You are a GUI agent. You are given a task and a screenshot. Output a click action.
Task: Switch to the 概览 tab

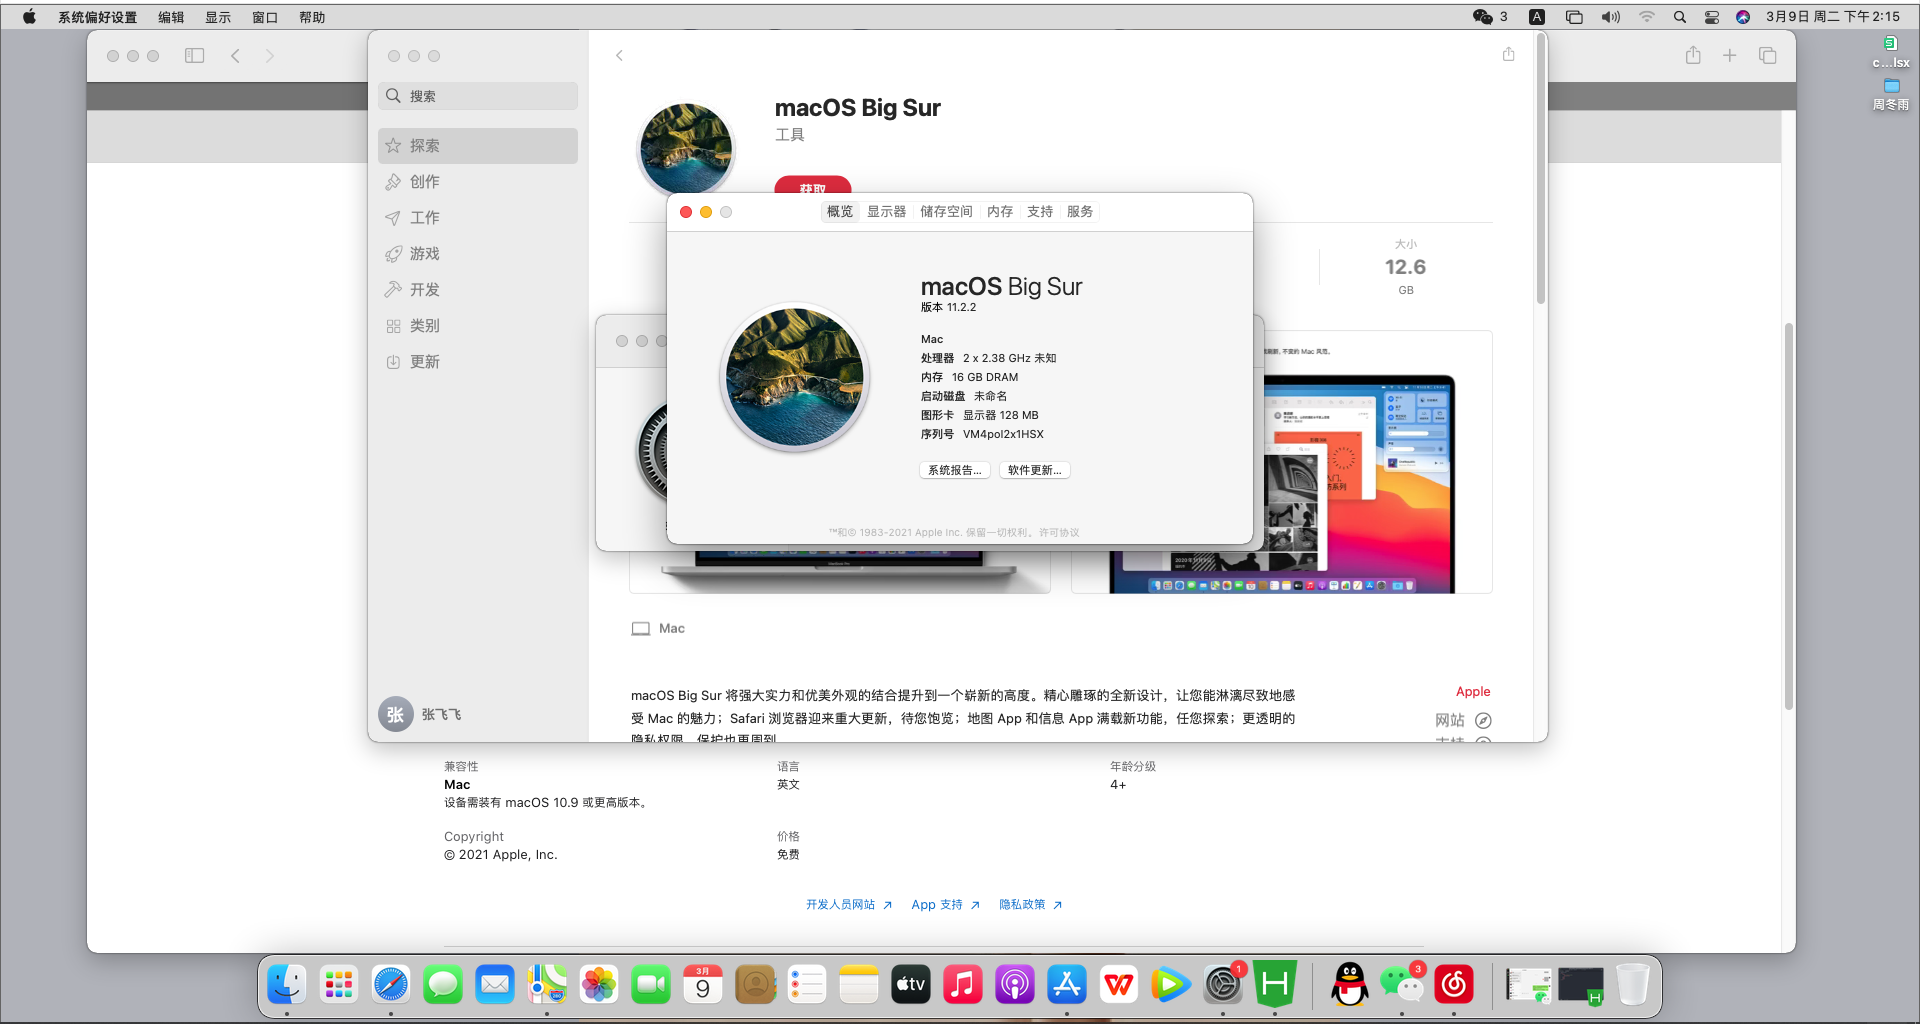coord(840,211)
